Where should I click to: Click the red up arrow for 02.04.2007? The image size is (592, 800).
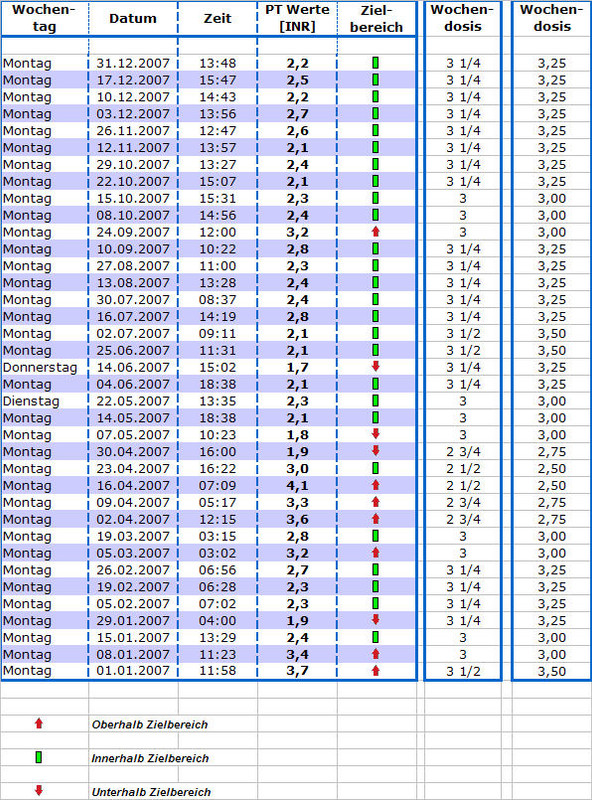pos(376,519)
